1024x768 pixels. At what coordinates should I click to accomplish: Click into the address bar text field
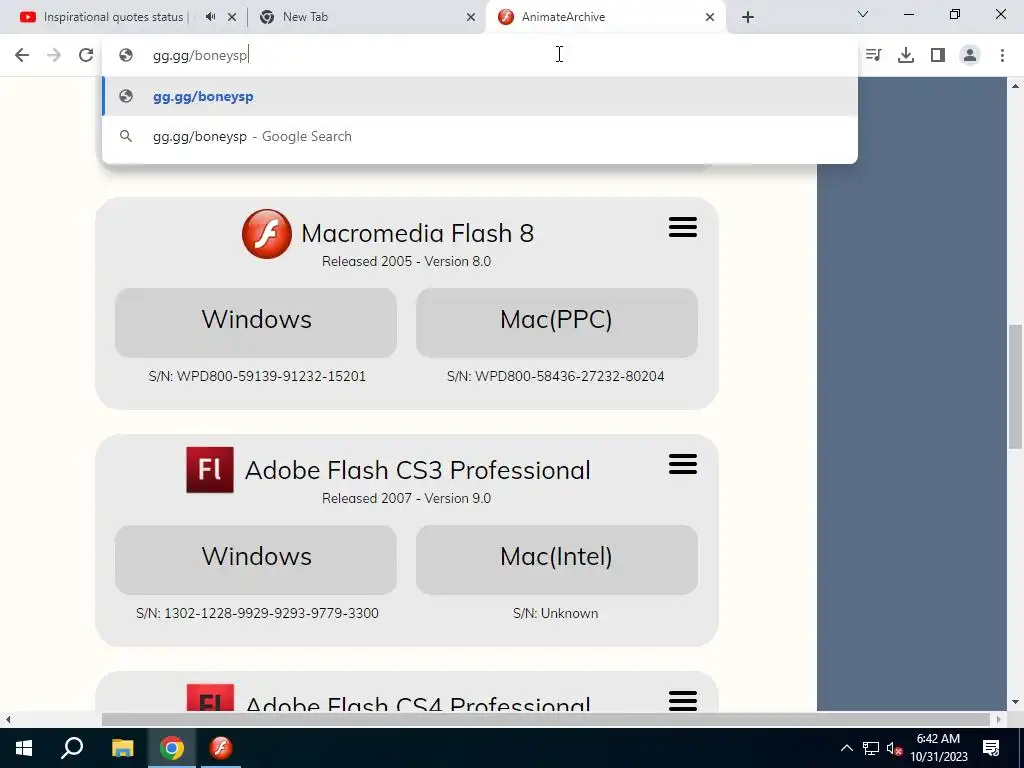point(480,56)
